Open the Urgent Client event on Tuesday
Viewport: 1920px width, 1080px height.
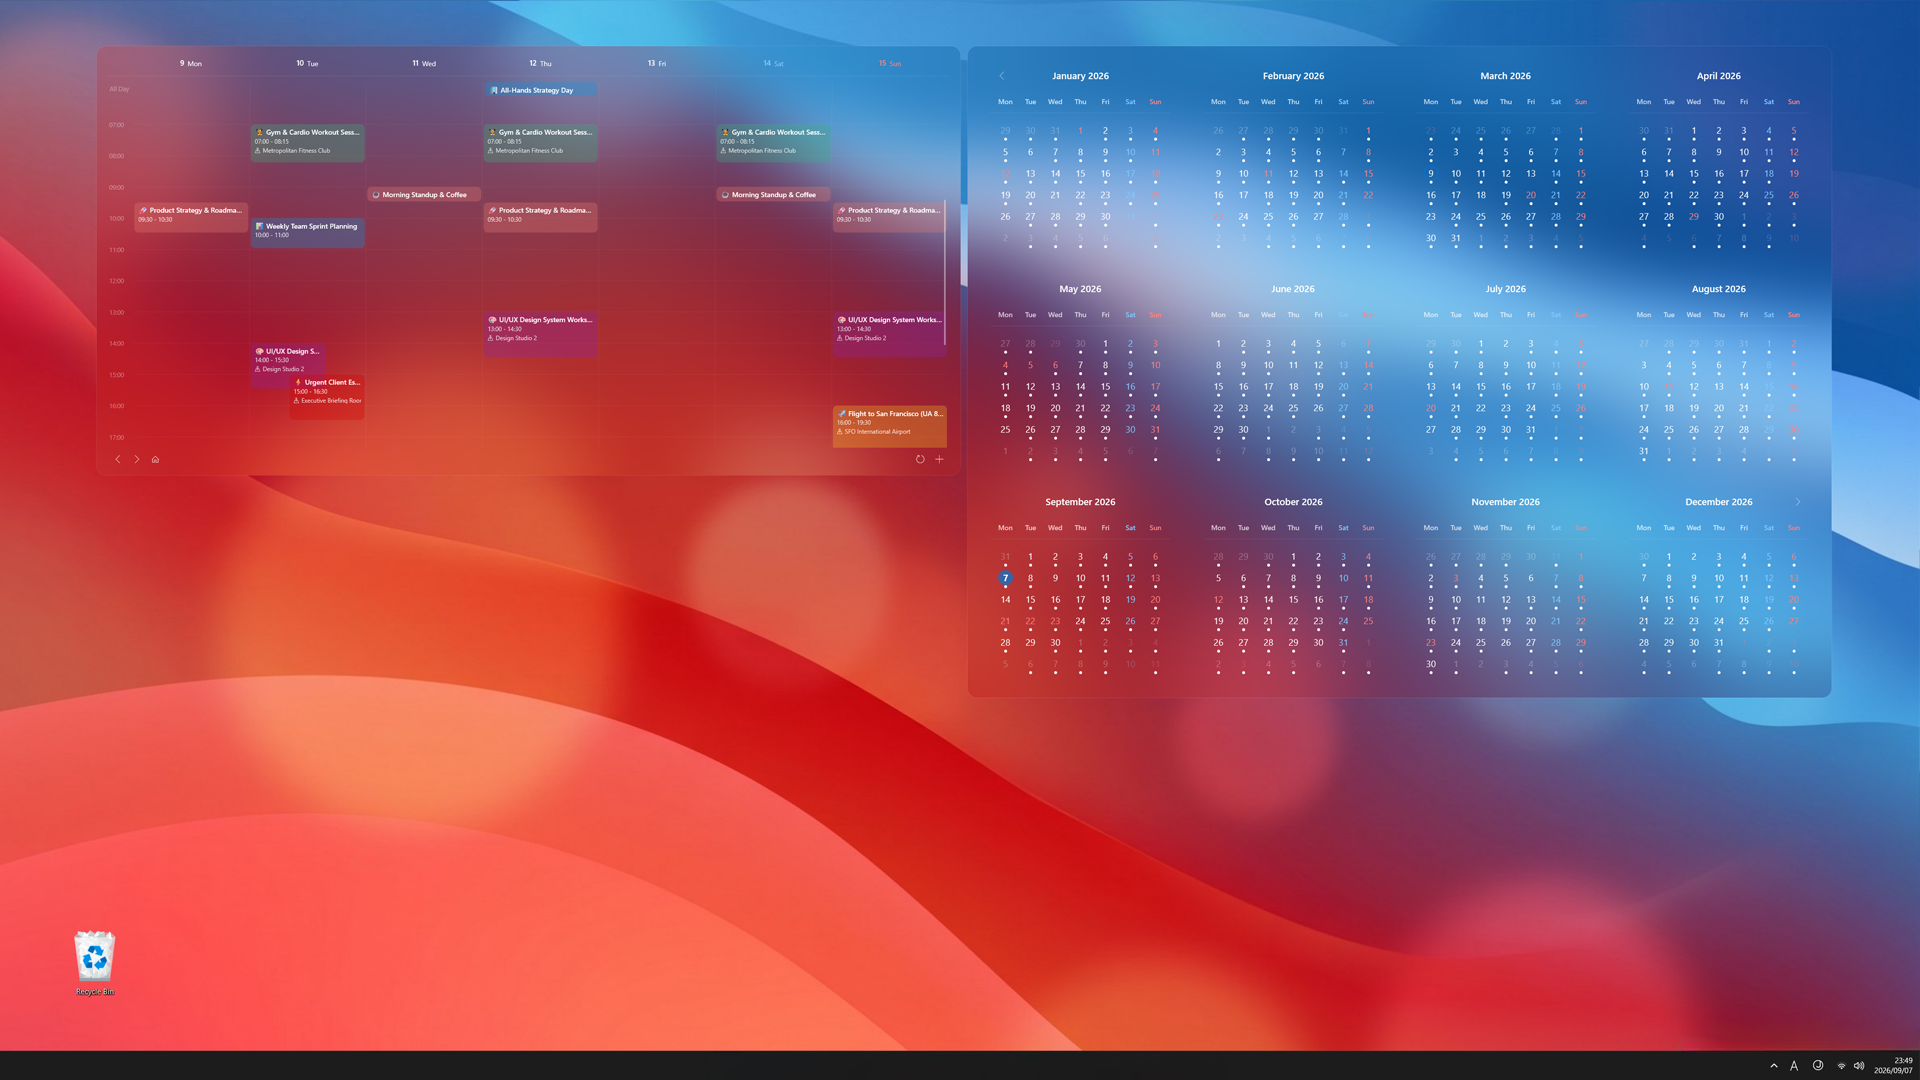click(x=328, y=397)
